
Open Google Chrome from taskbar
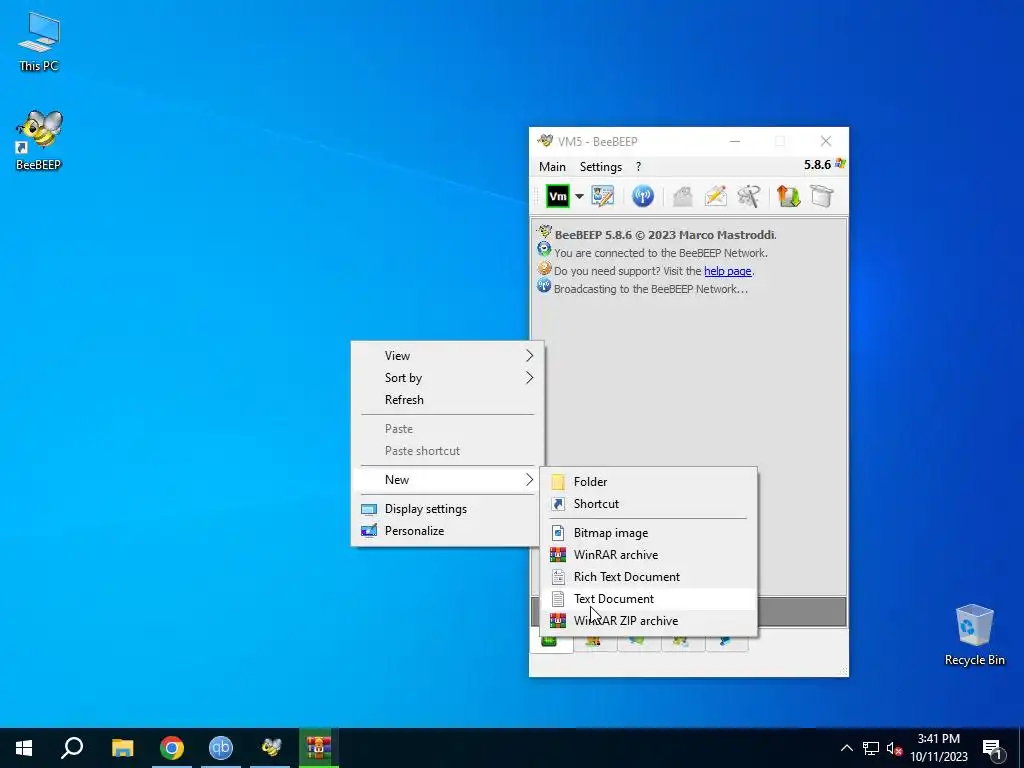(x=172, y=748)
